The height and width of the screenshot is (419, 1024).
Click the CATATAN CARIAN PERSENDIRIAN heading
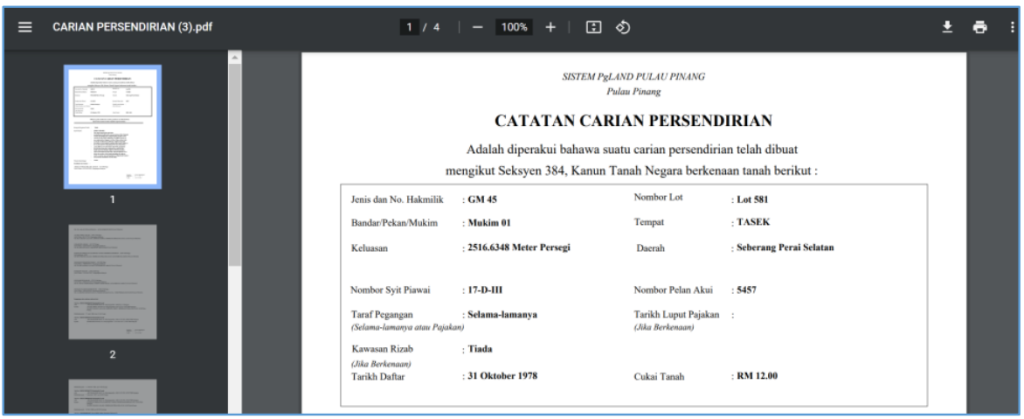[x=633, y=121]
